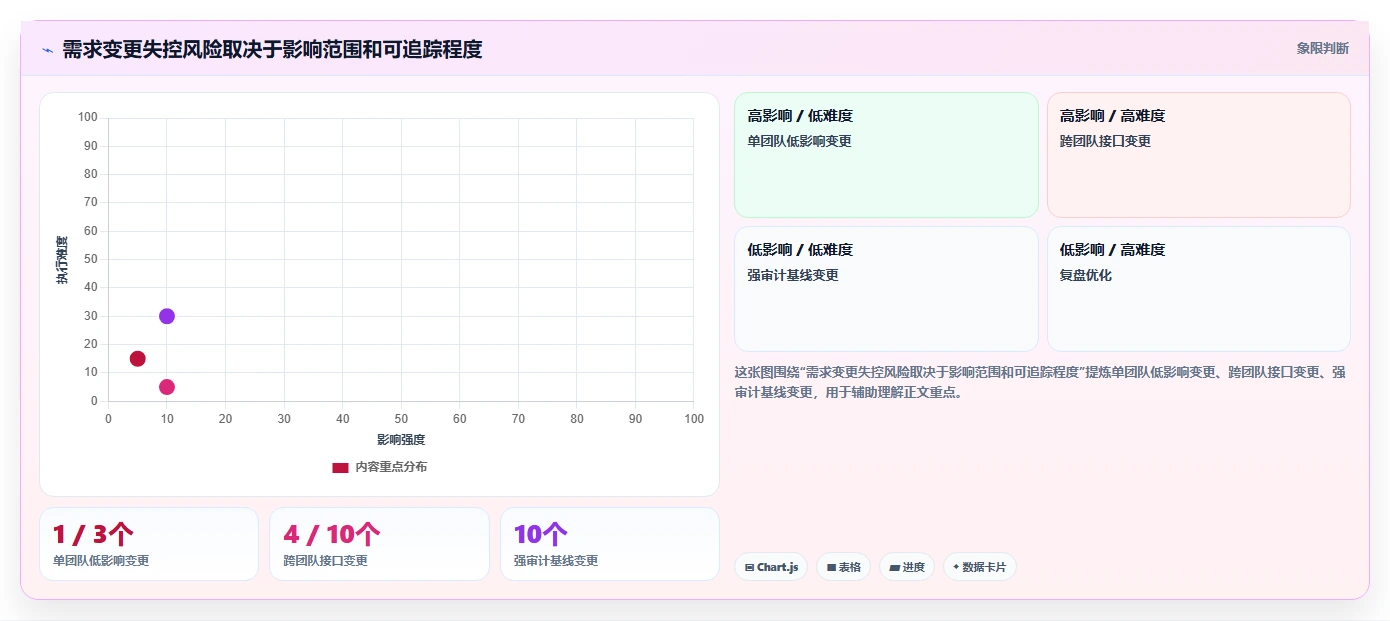The image size is (1390, 621).
Task: Click the 强审计基线变更 text in the quadrant card
Action: click(793, 275)
